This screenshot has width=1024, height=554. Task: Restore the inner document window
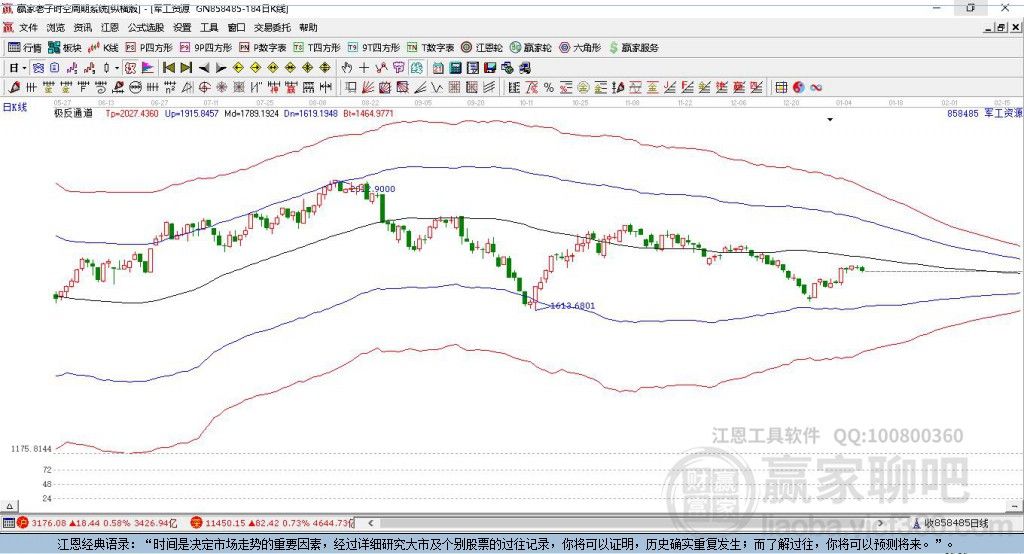(x=1002, y=27)
